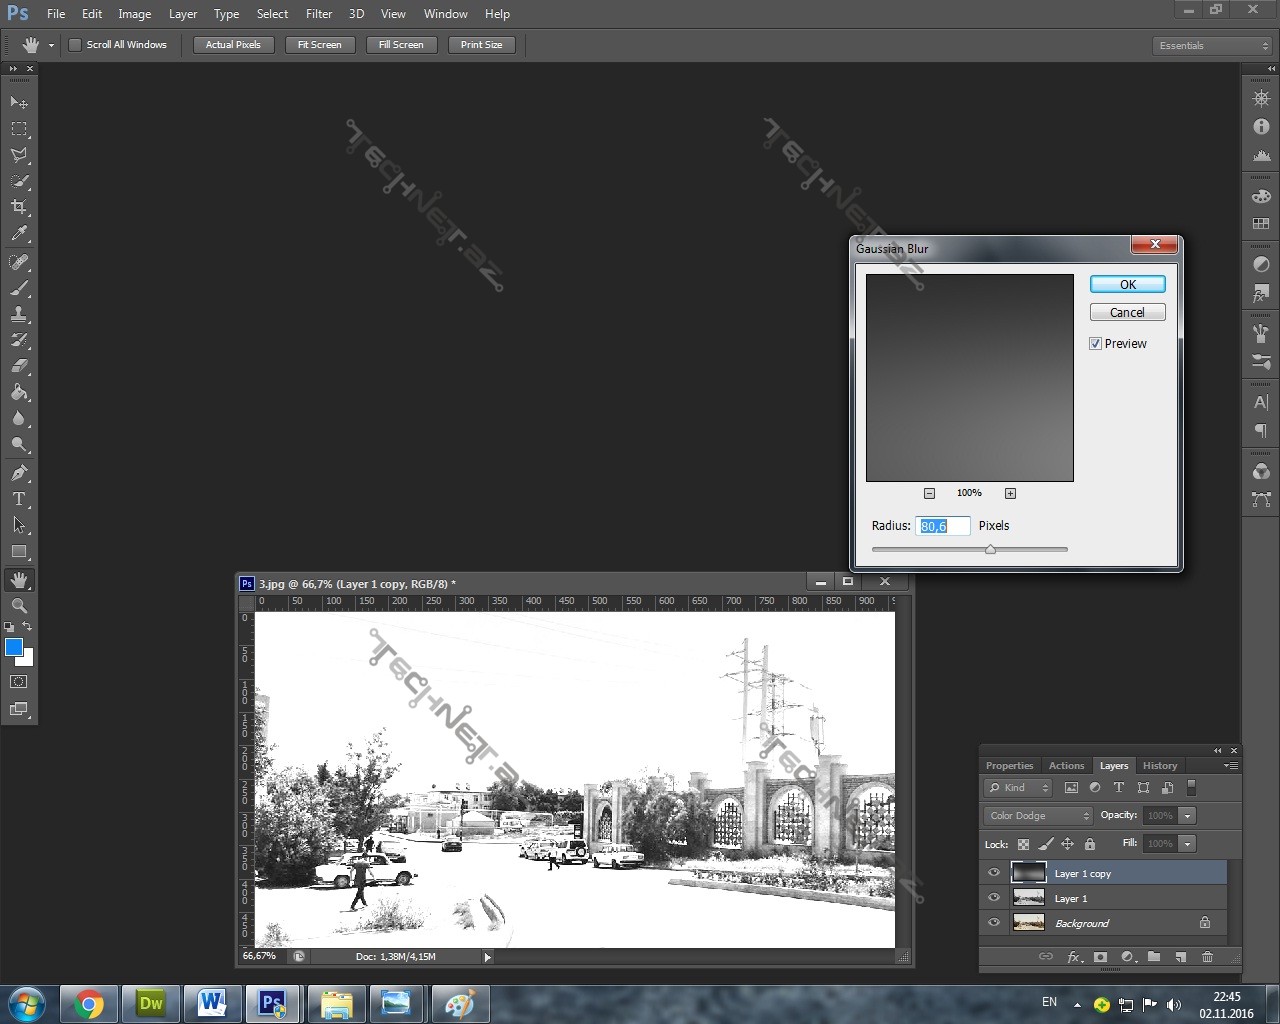The width and height of the screenshot is (1280, 1024).
Task: Uncheck the Preview checkbox
Action: pyautogui.click(x=1096, y=344)
